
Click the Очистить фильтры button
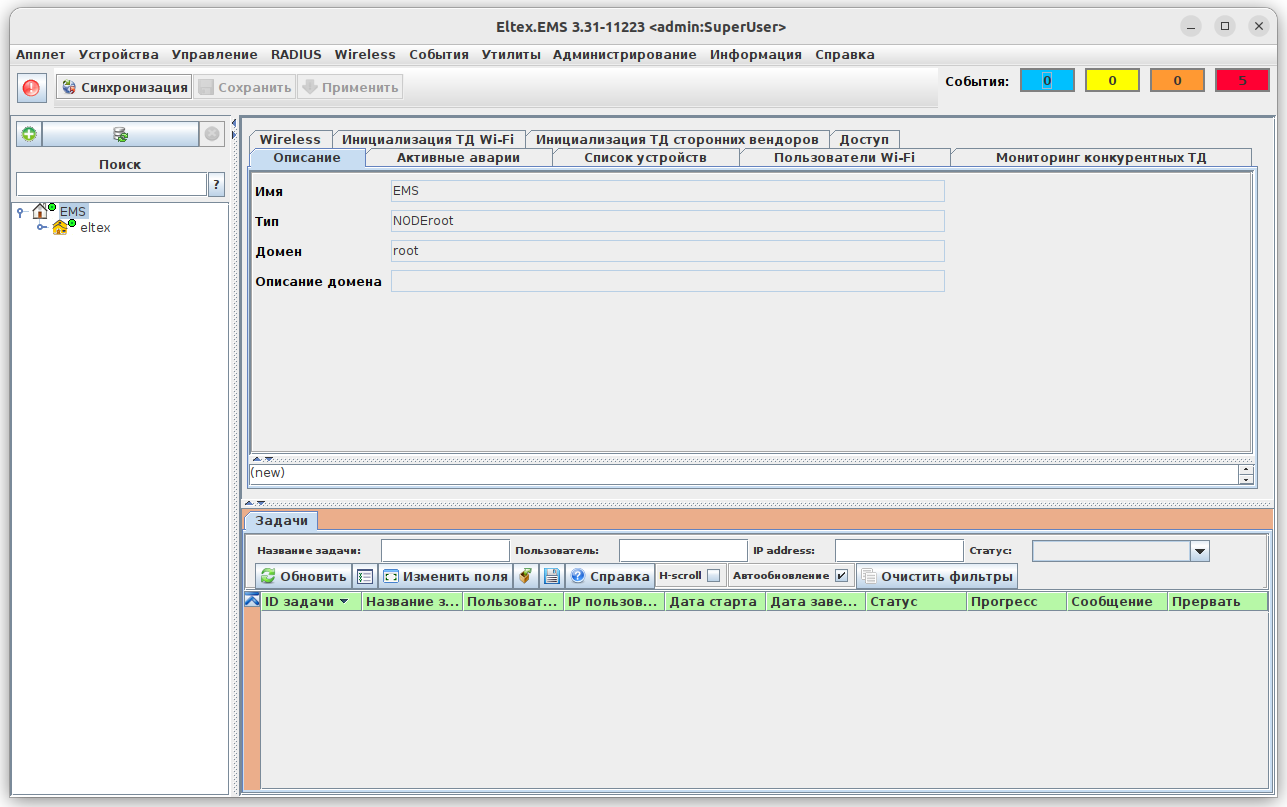(937, 576)
